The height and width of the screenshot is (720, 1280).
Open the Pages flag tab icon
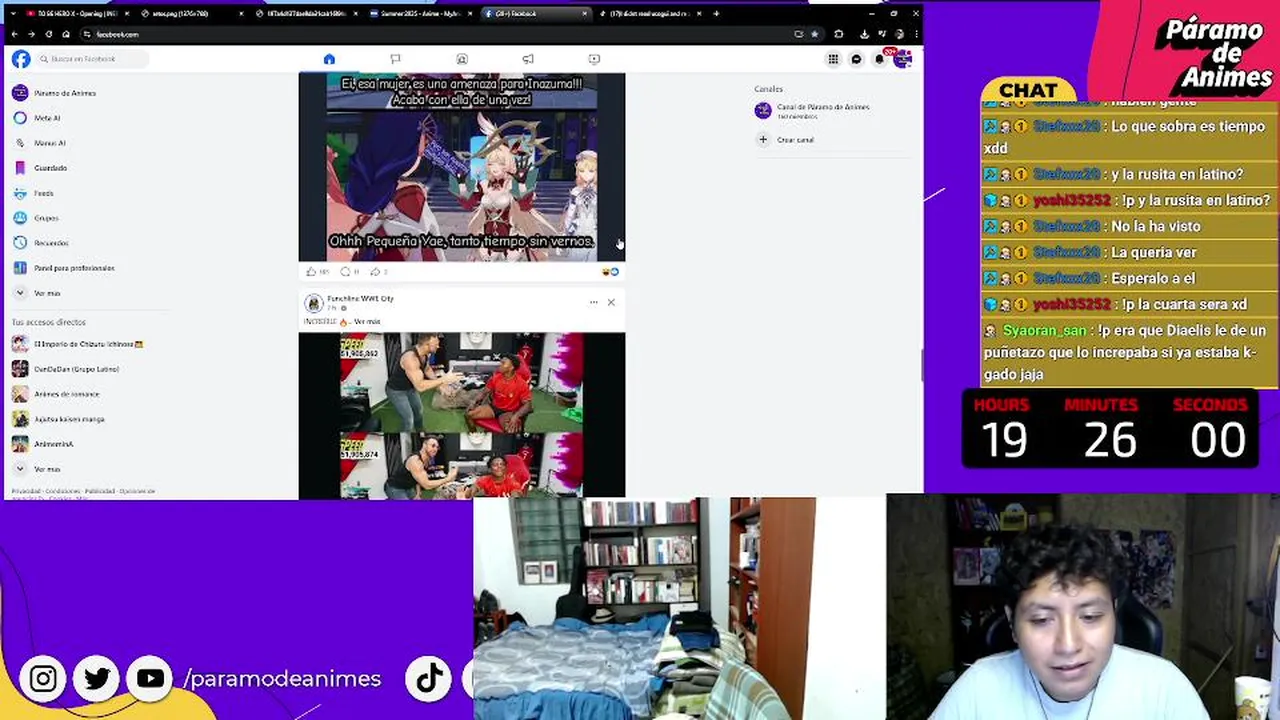395,59
